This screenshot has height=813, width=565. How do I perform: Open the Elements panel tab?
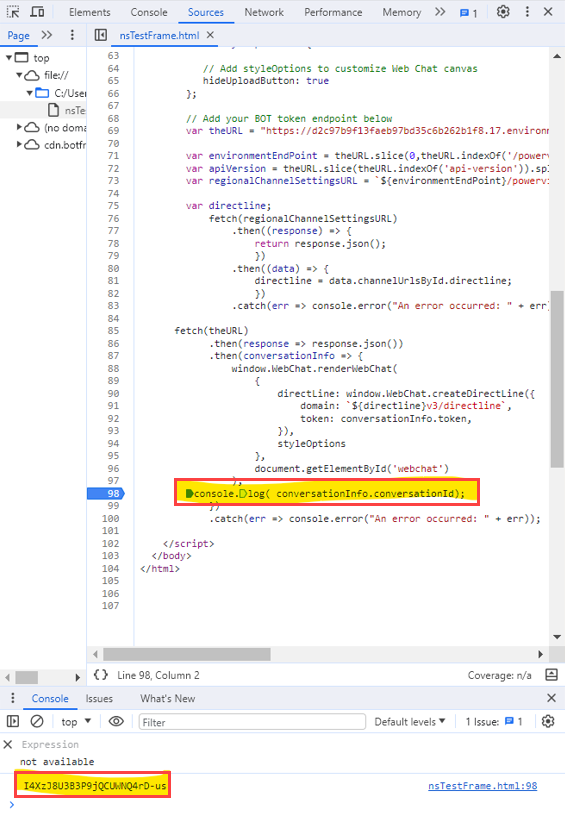tap(90, 12)
